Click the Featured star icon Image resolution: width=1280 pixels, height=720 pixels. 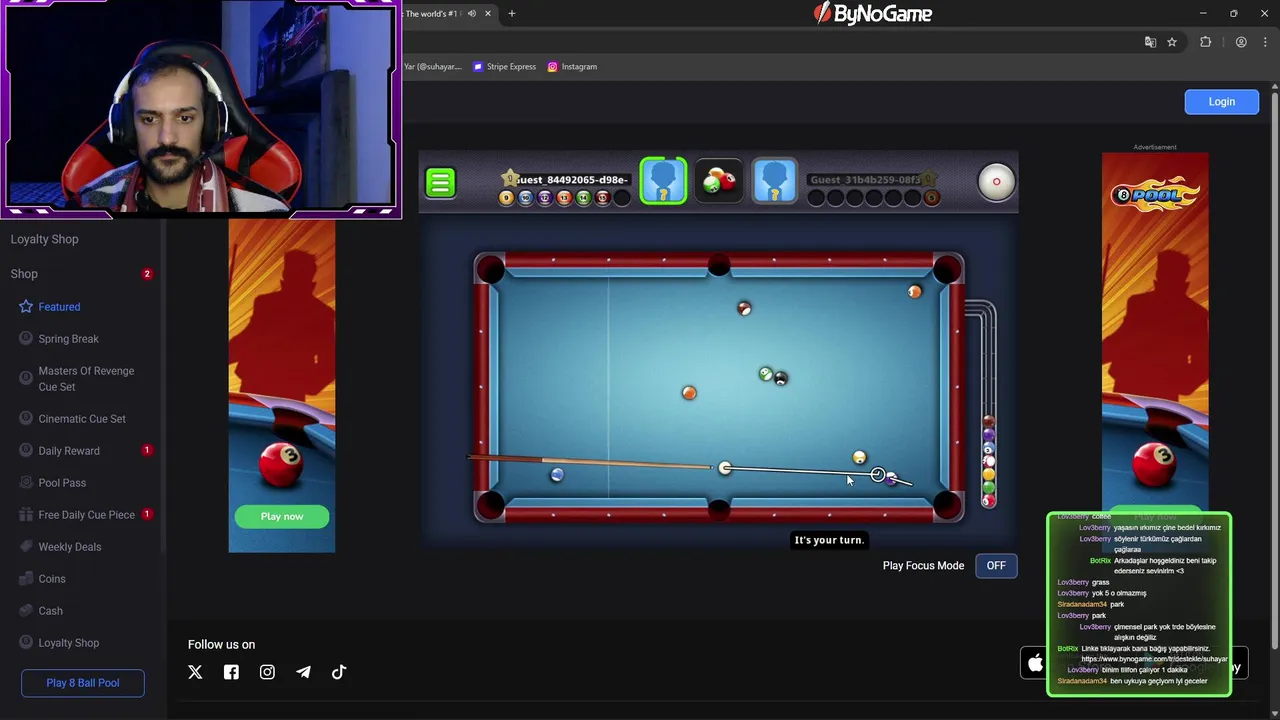point(26,307)
